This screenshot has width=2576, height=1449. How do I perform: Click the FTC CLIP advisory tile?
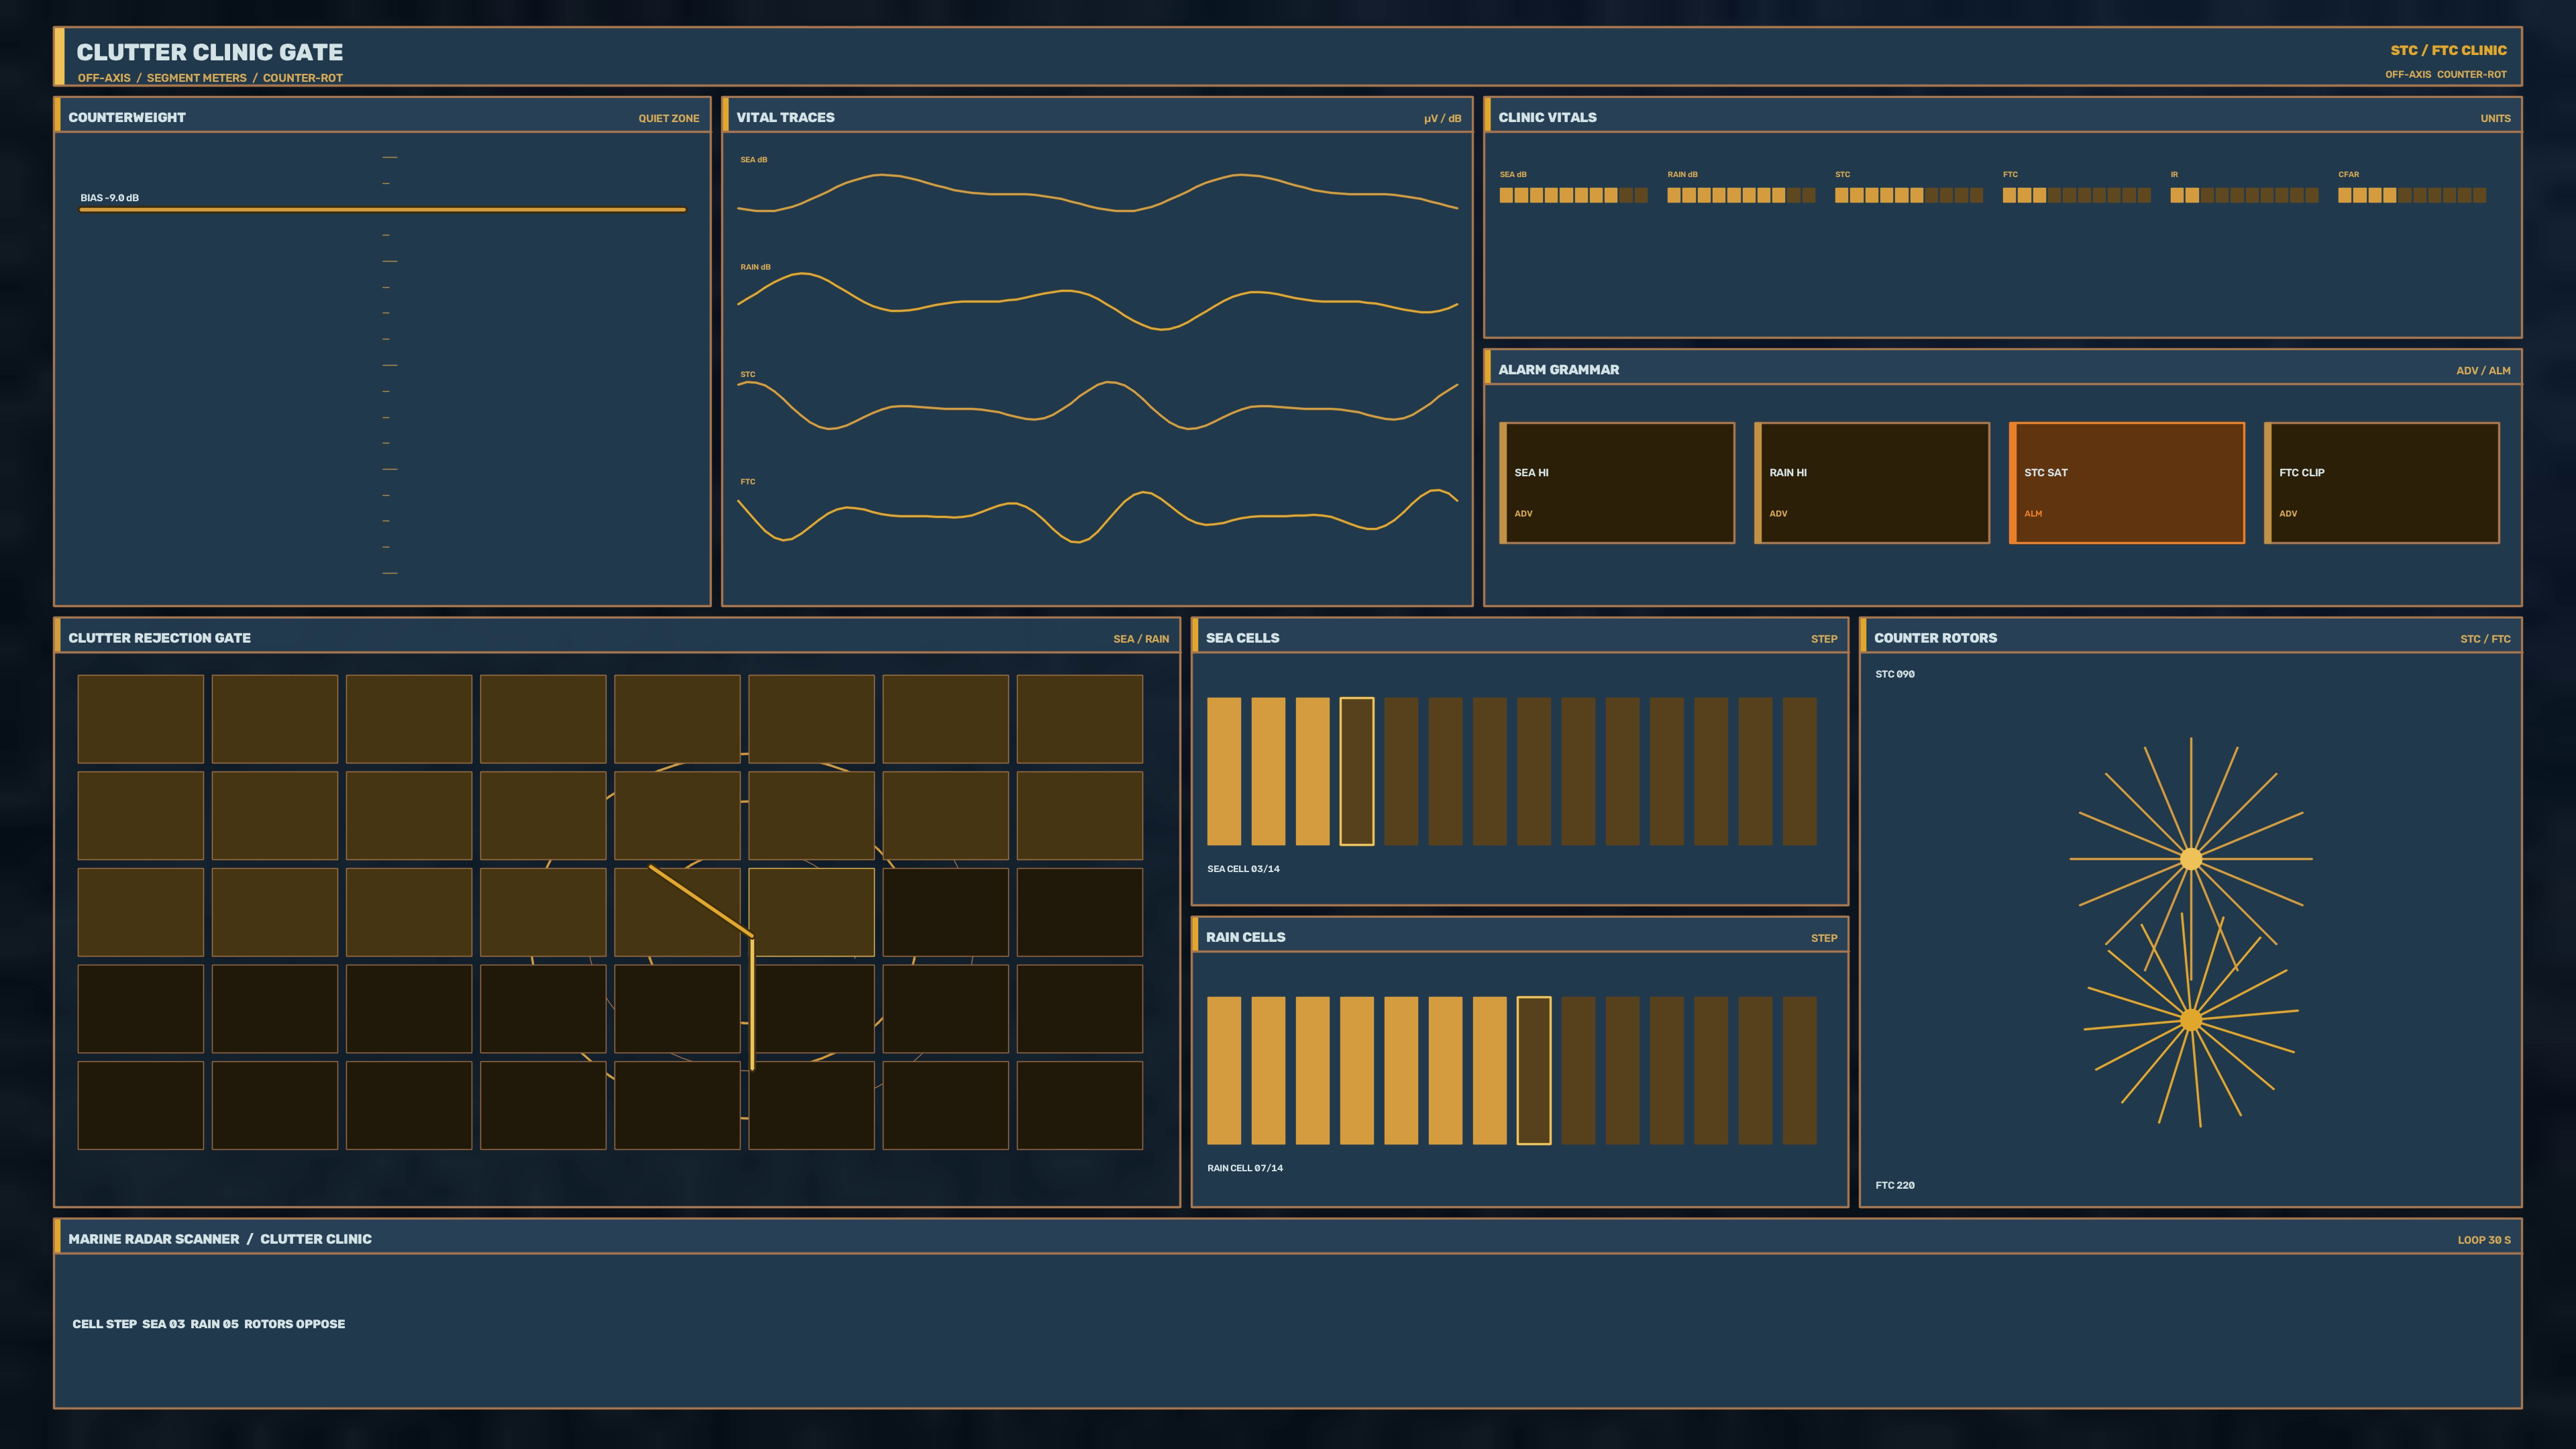pyautogui.click(x=2382, y=483)
